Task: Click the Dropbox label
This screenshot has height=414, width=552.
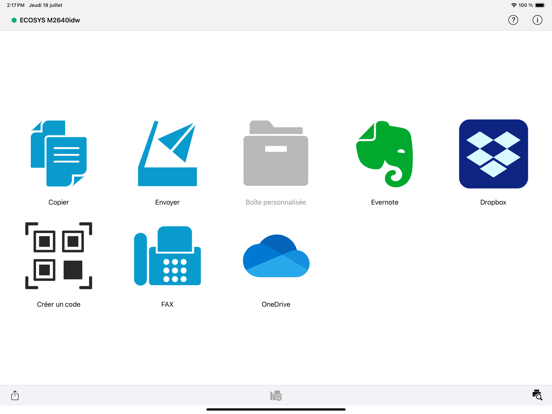Action: [x=493, y=202]
